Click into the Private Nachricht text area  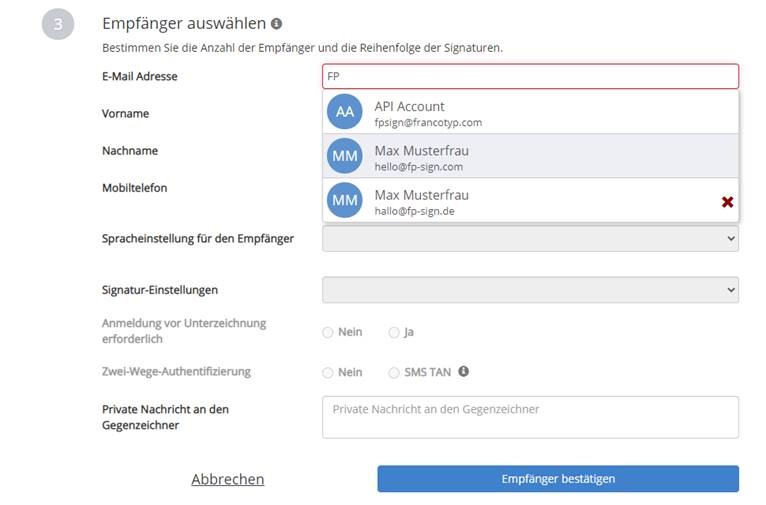(530, 417)
